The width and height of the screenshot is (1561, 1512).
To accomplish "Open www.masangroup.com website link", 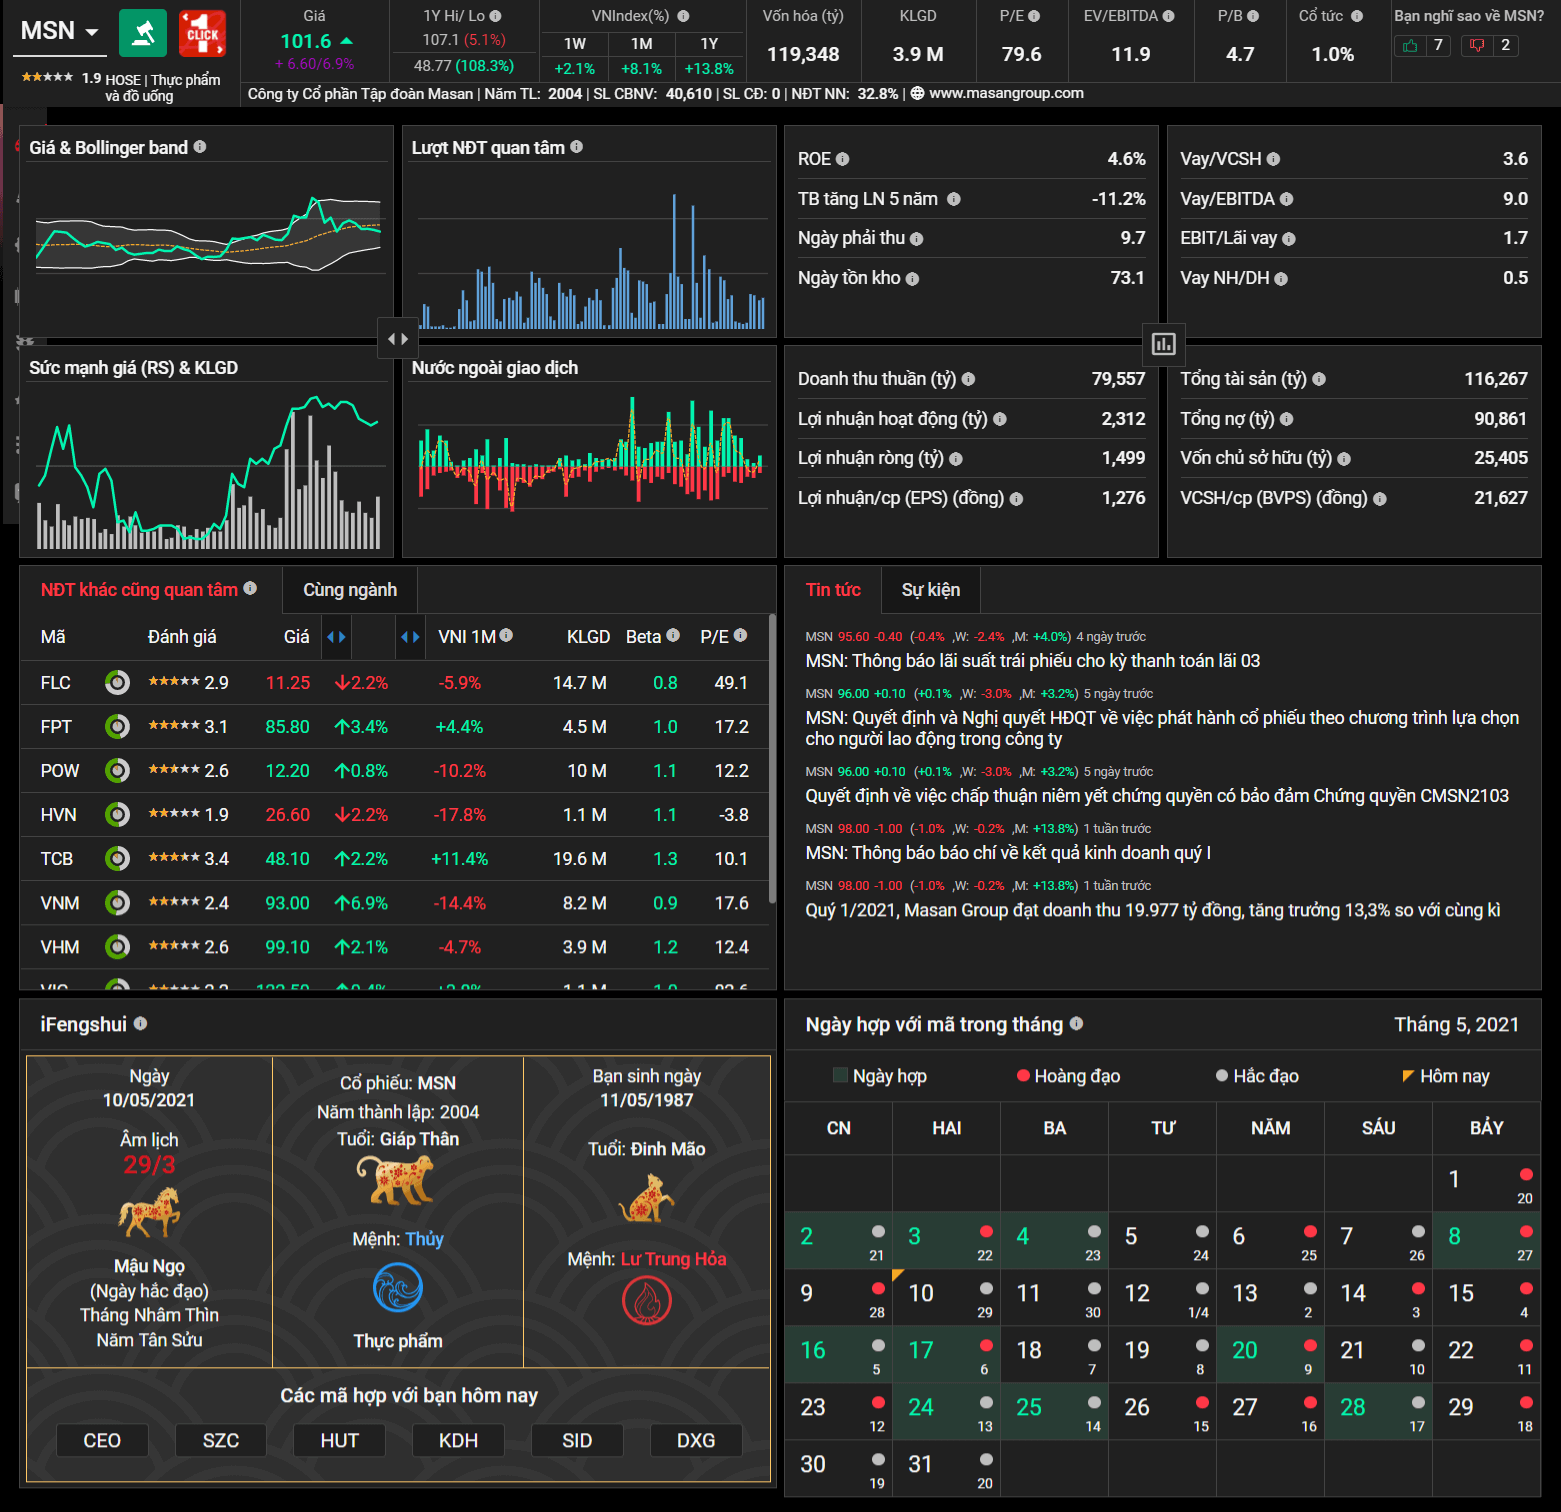I will pyautogui.click(x=1006, y=93).
